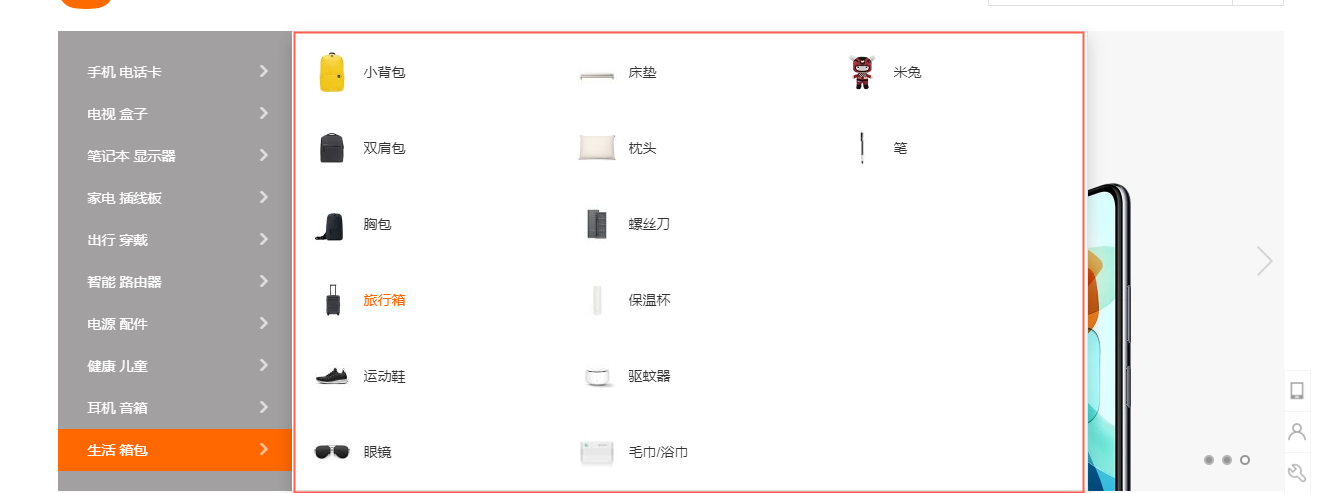Click the 保温杯 product link
Image resolution: width=1341 pixels, height=493 pixels.
tap(649, 300)
